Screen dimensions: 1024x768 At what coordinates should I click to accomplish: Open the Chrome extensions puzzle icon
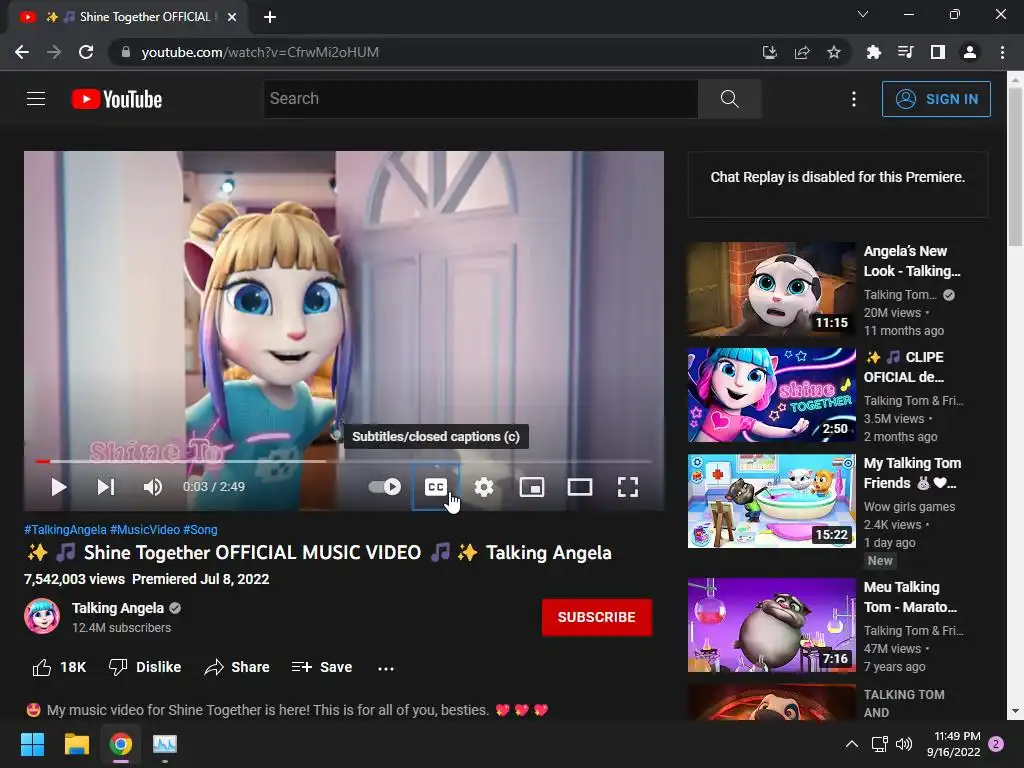point(873,52)
